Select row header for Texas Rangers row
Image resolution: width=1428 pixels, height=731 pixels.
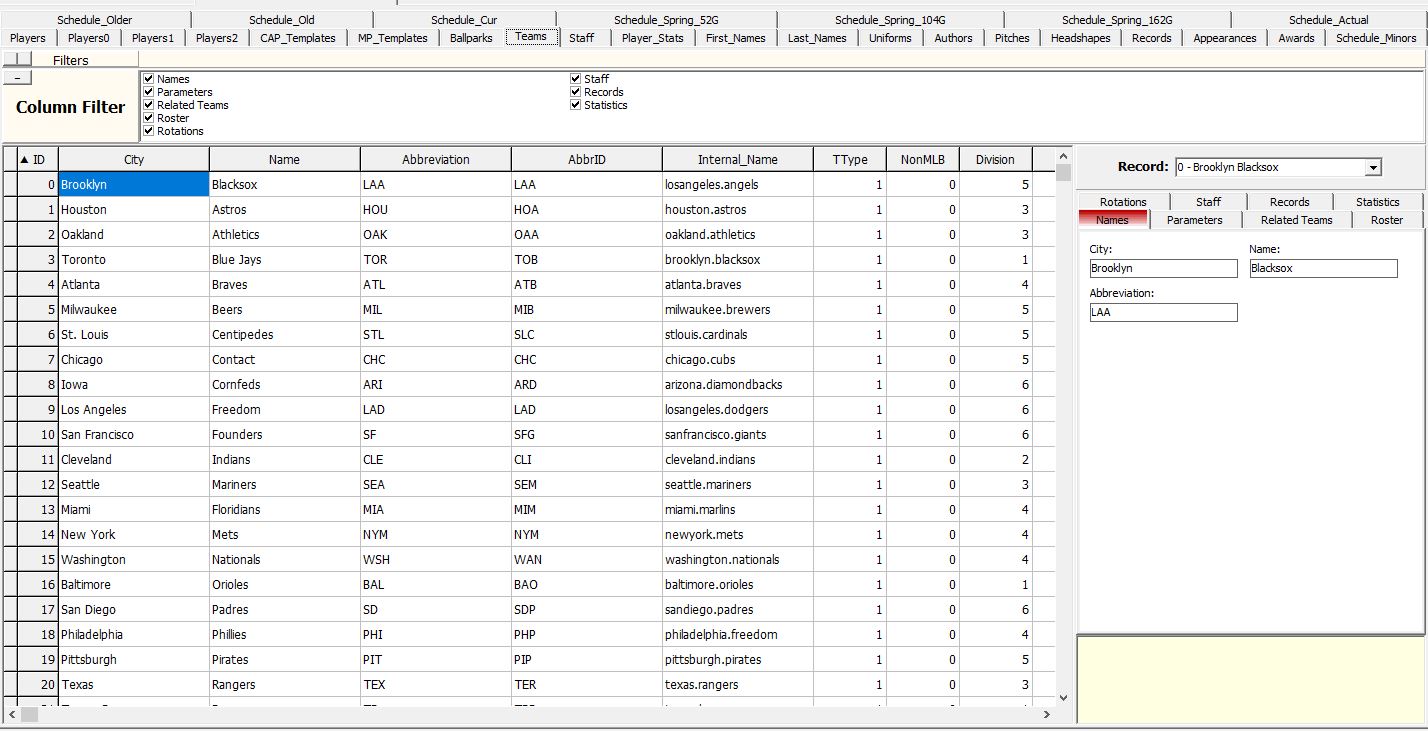pos(10,685)
